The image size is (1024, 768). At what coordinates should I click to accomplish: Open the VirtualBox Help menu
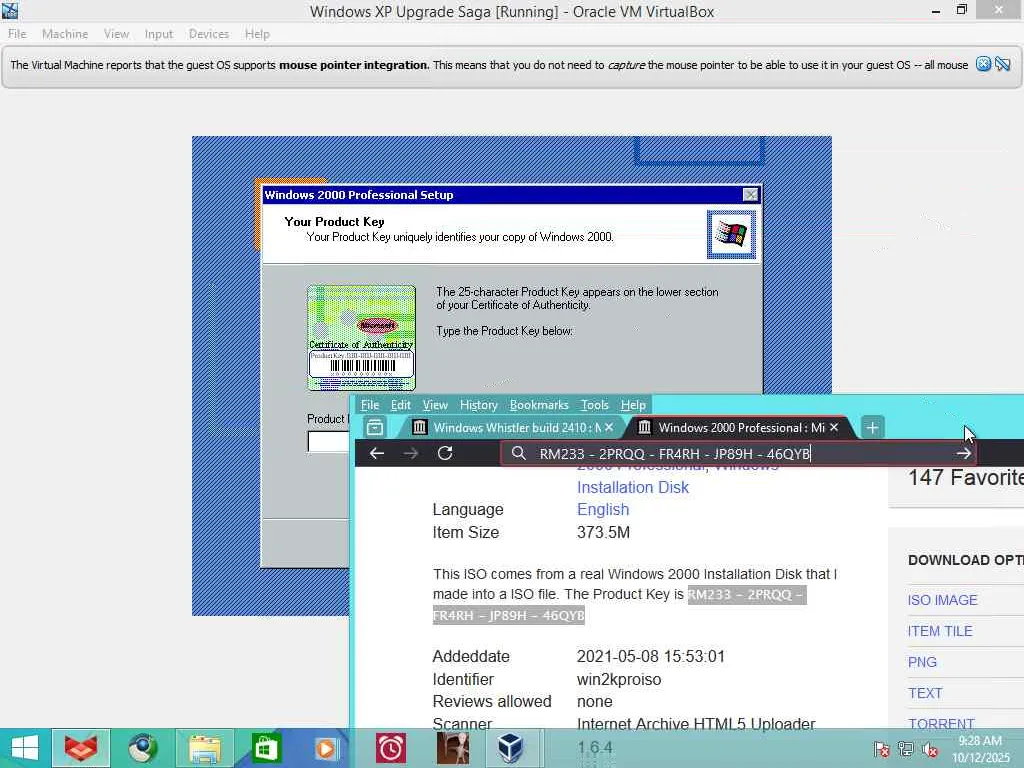coord(257,34)
